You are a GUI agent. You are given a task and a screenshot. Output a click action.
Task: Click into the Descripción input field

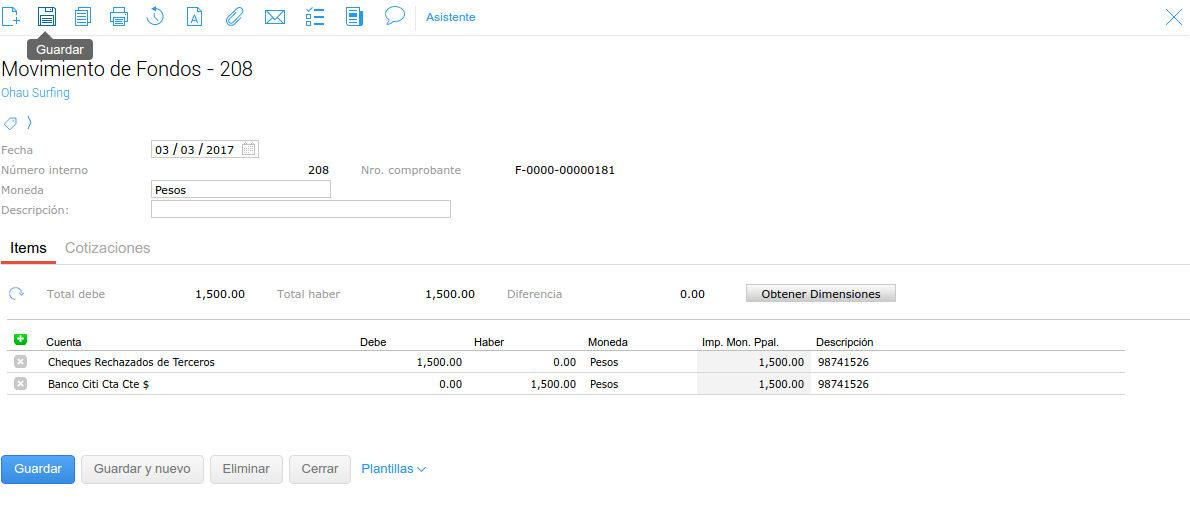pyautogui.click(x=300, y=209)
